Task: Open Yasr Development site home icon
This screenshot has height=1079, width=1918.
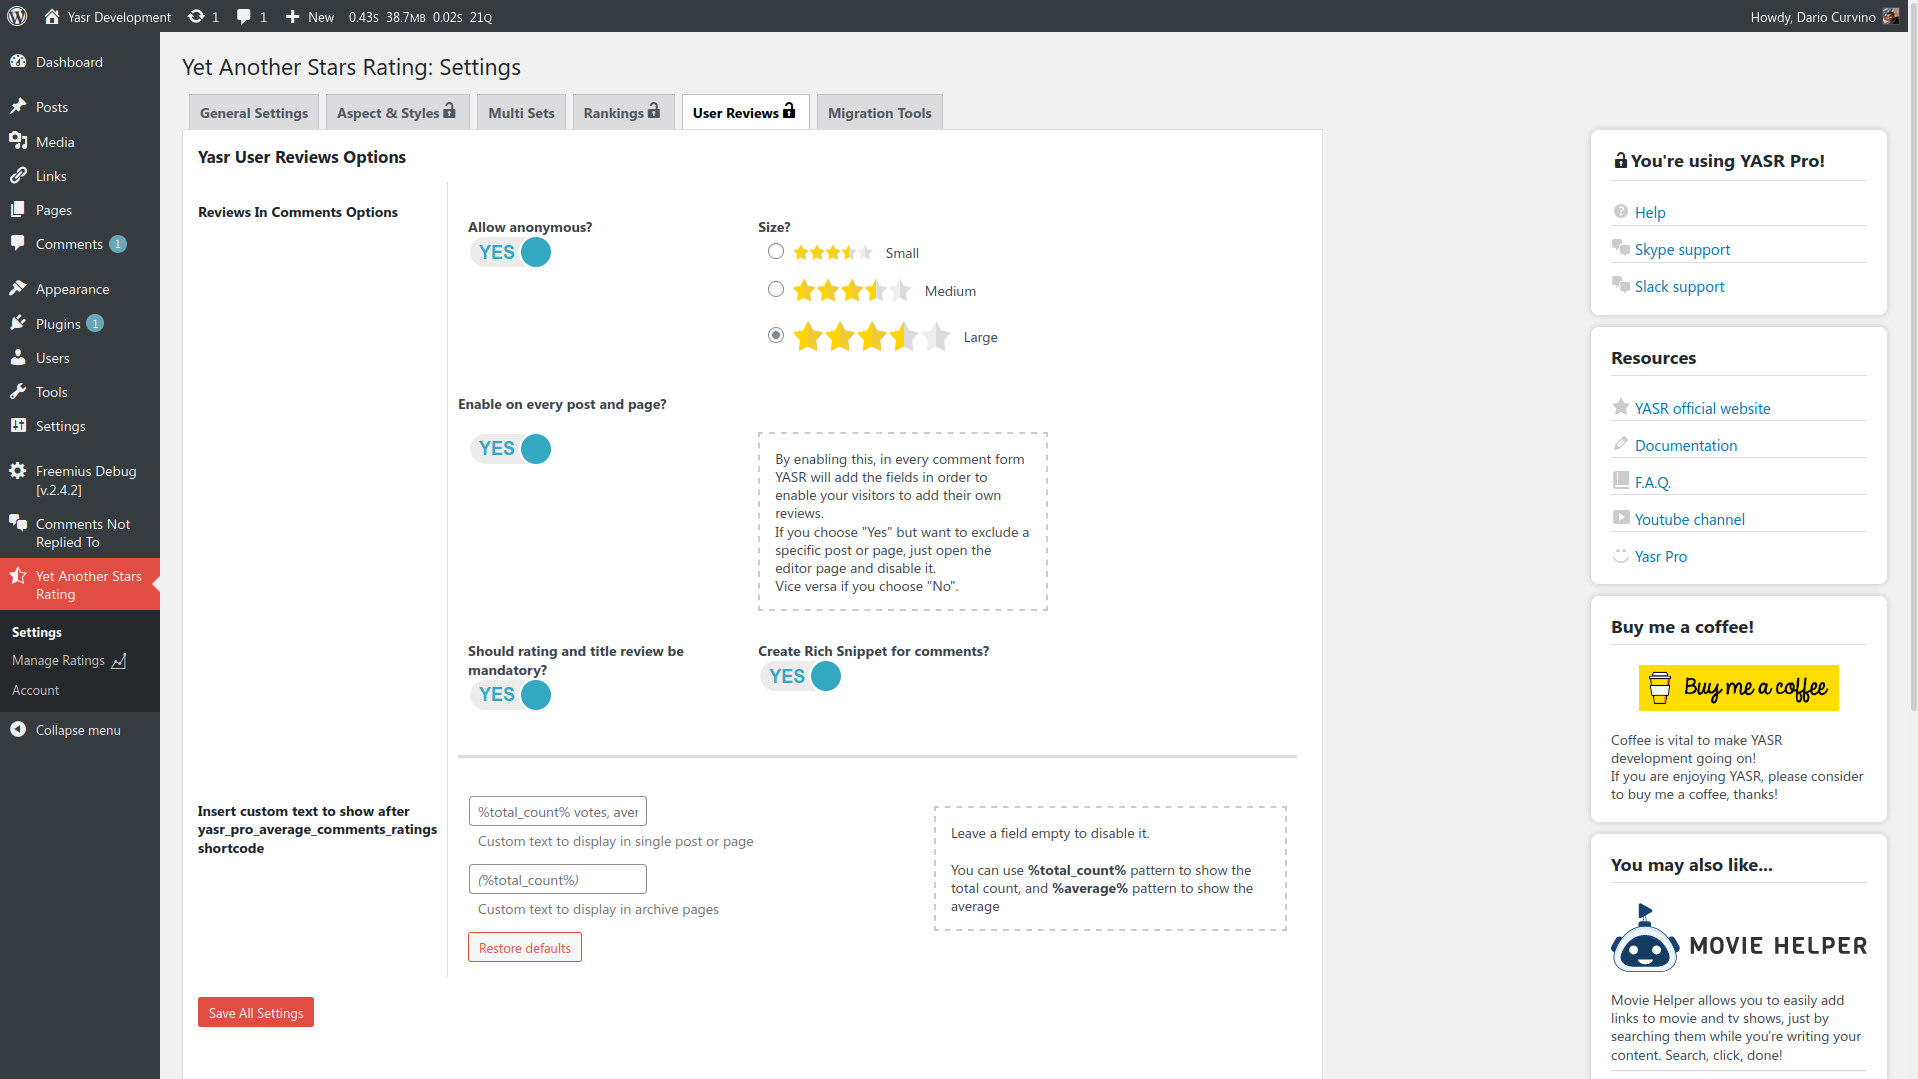Action: [x=52, y=16]
